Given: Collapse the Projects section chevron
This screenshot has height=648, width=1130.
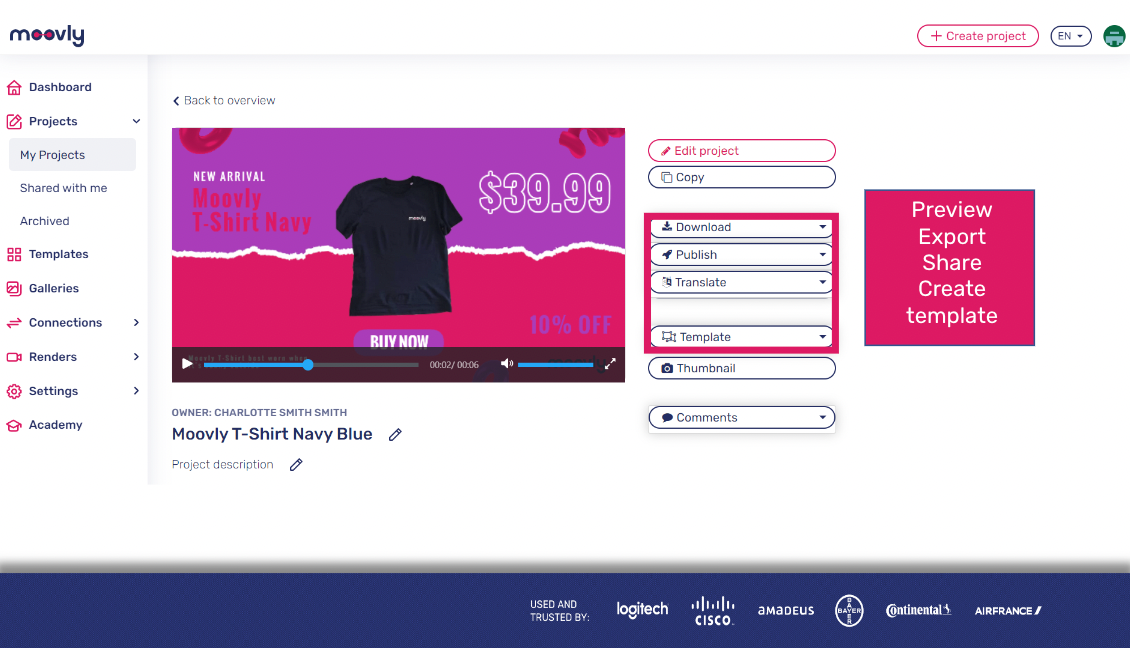Looking at the screenshot, I should (x=136, y=121).
